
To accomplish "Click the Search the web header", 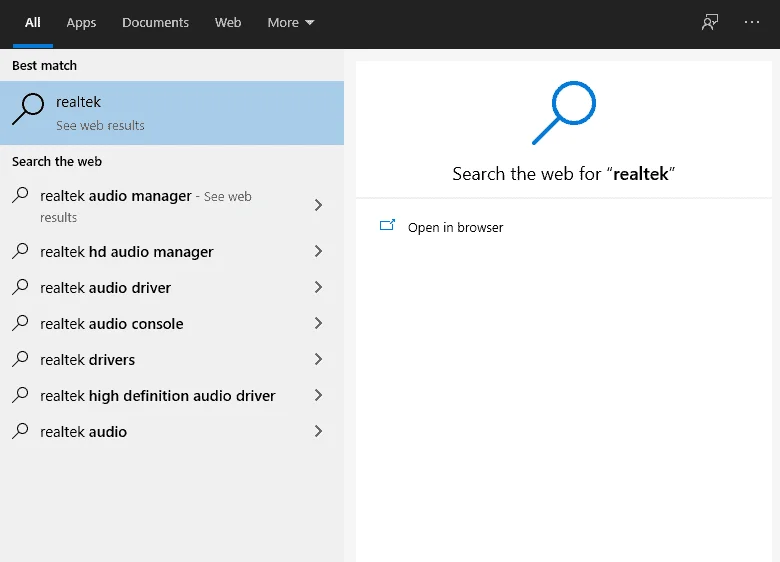I will [x=57, y=162].
